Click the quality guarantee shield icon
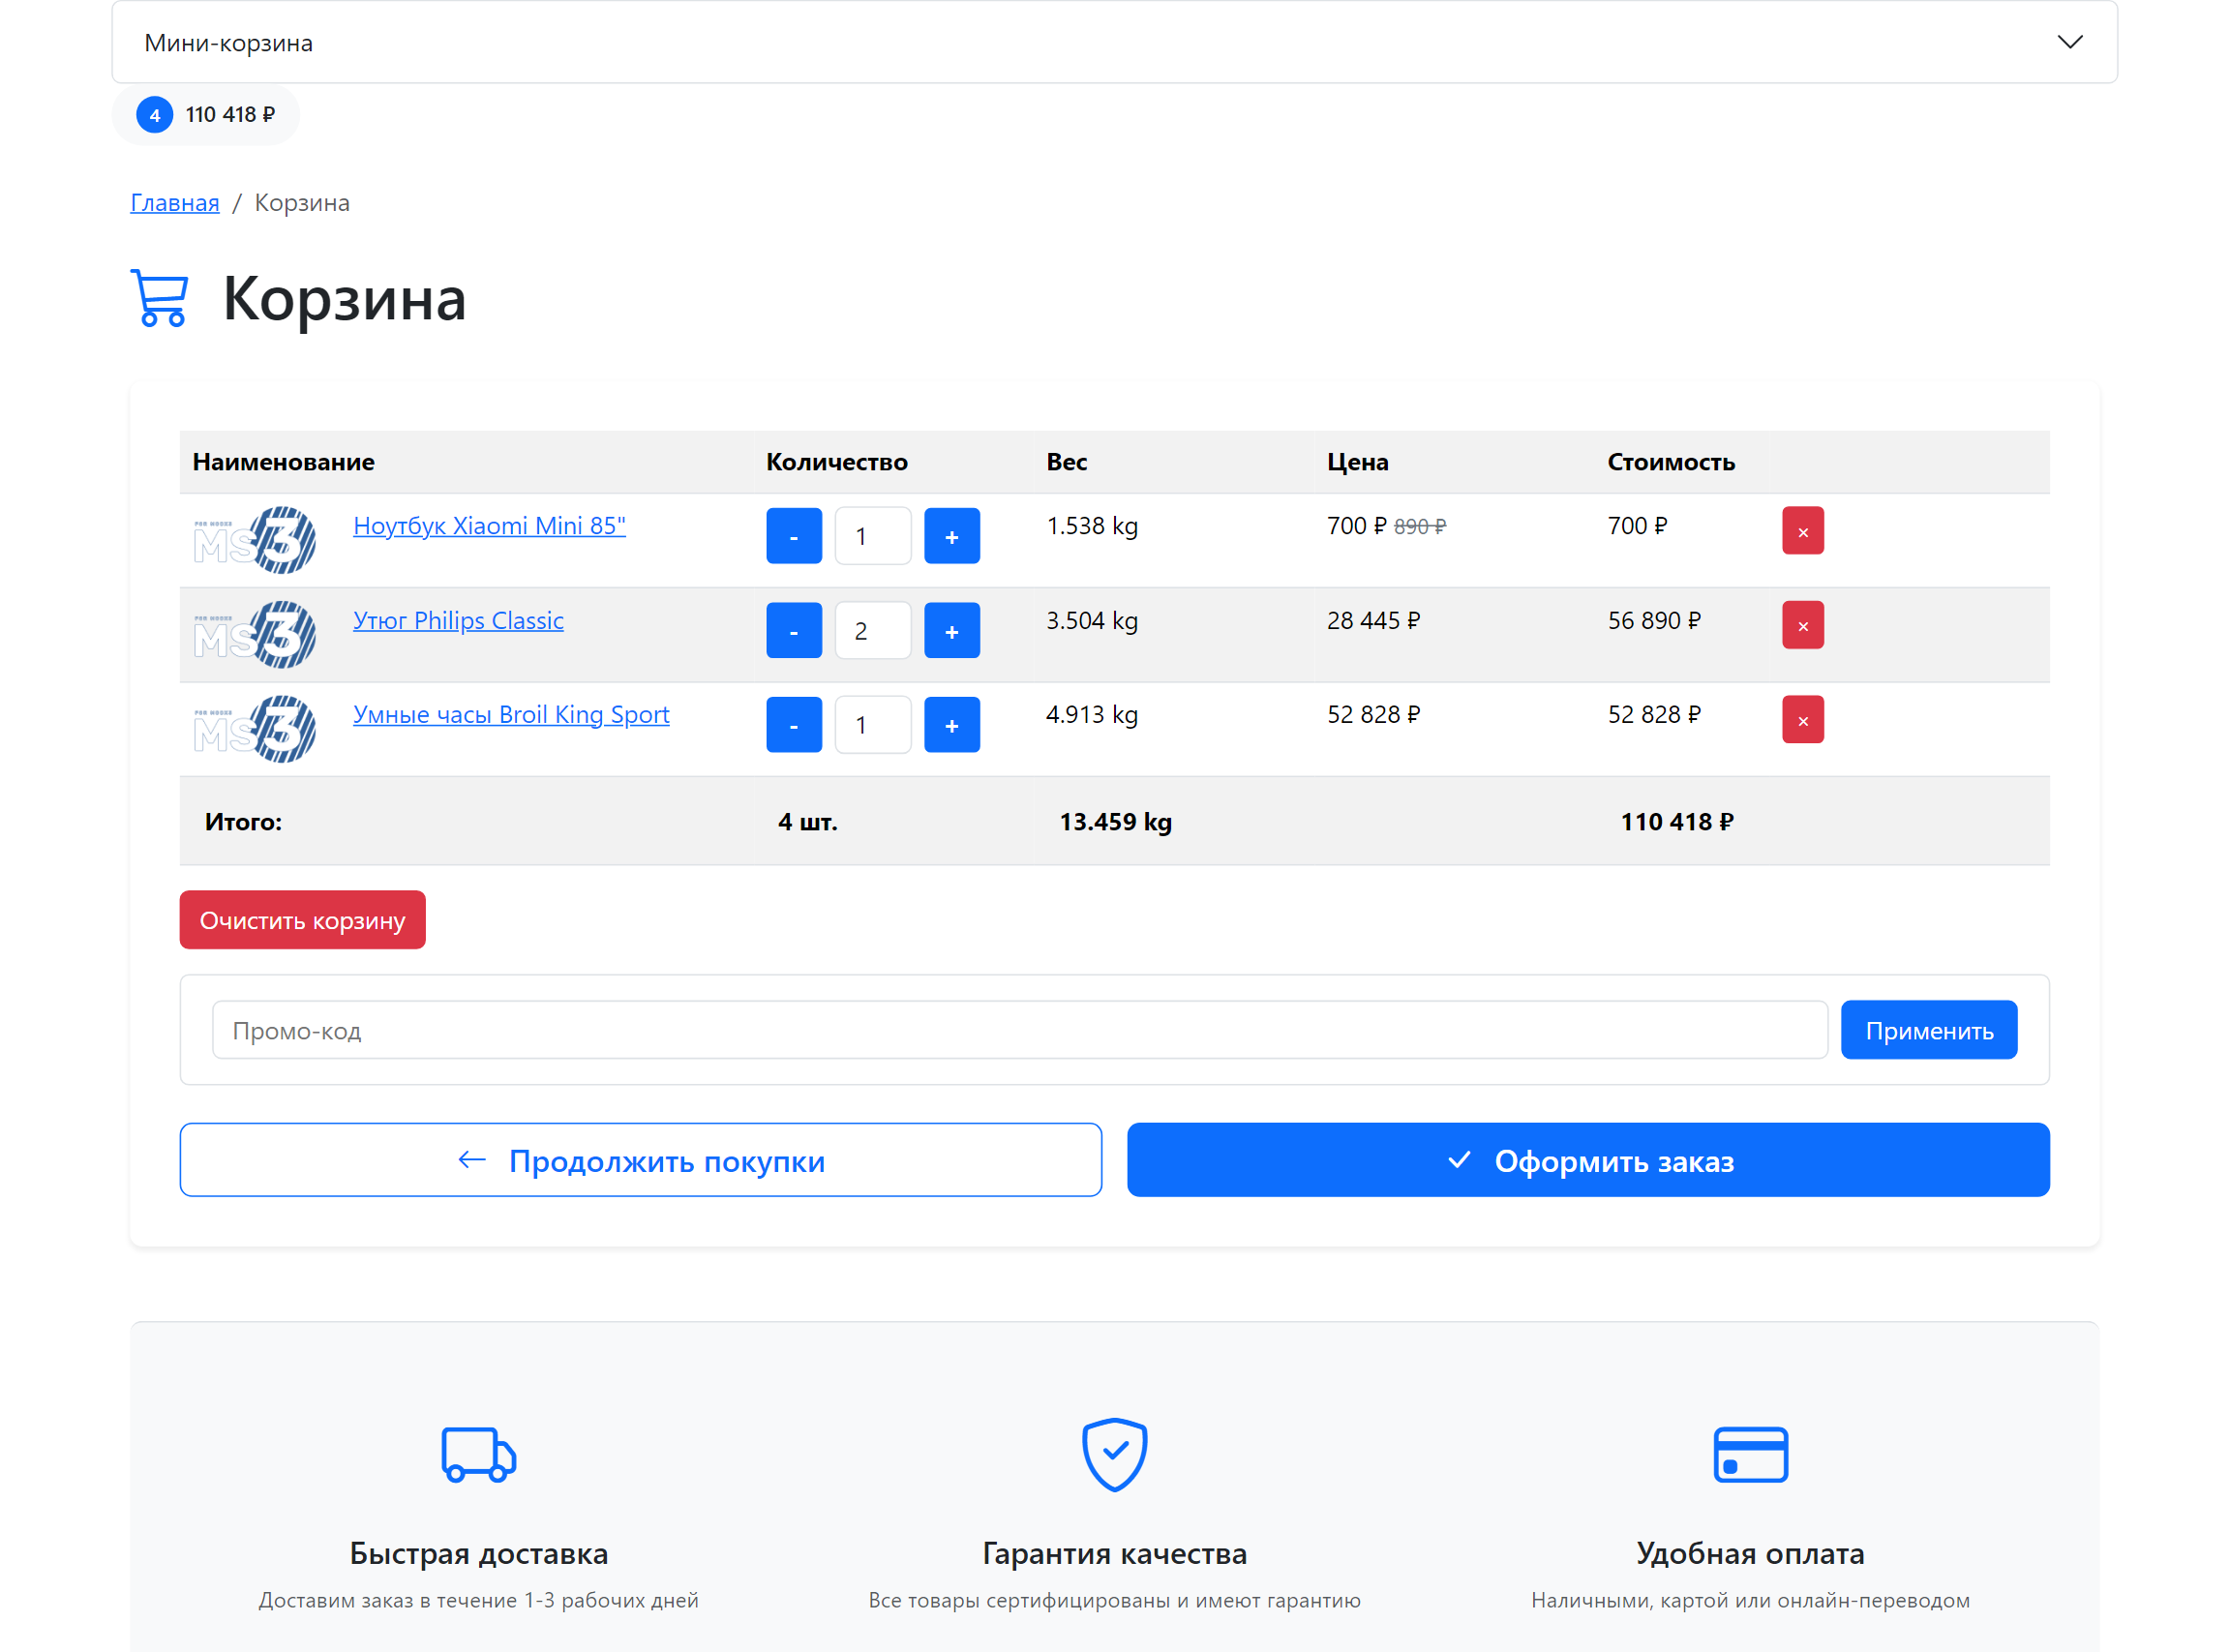This screenshot has width=2230, height=1652. pyautogui.click(x=1115, y=1455)
